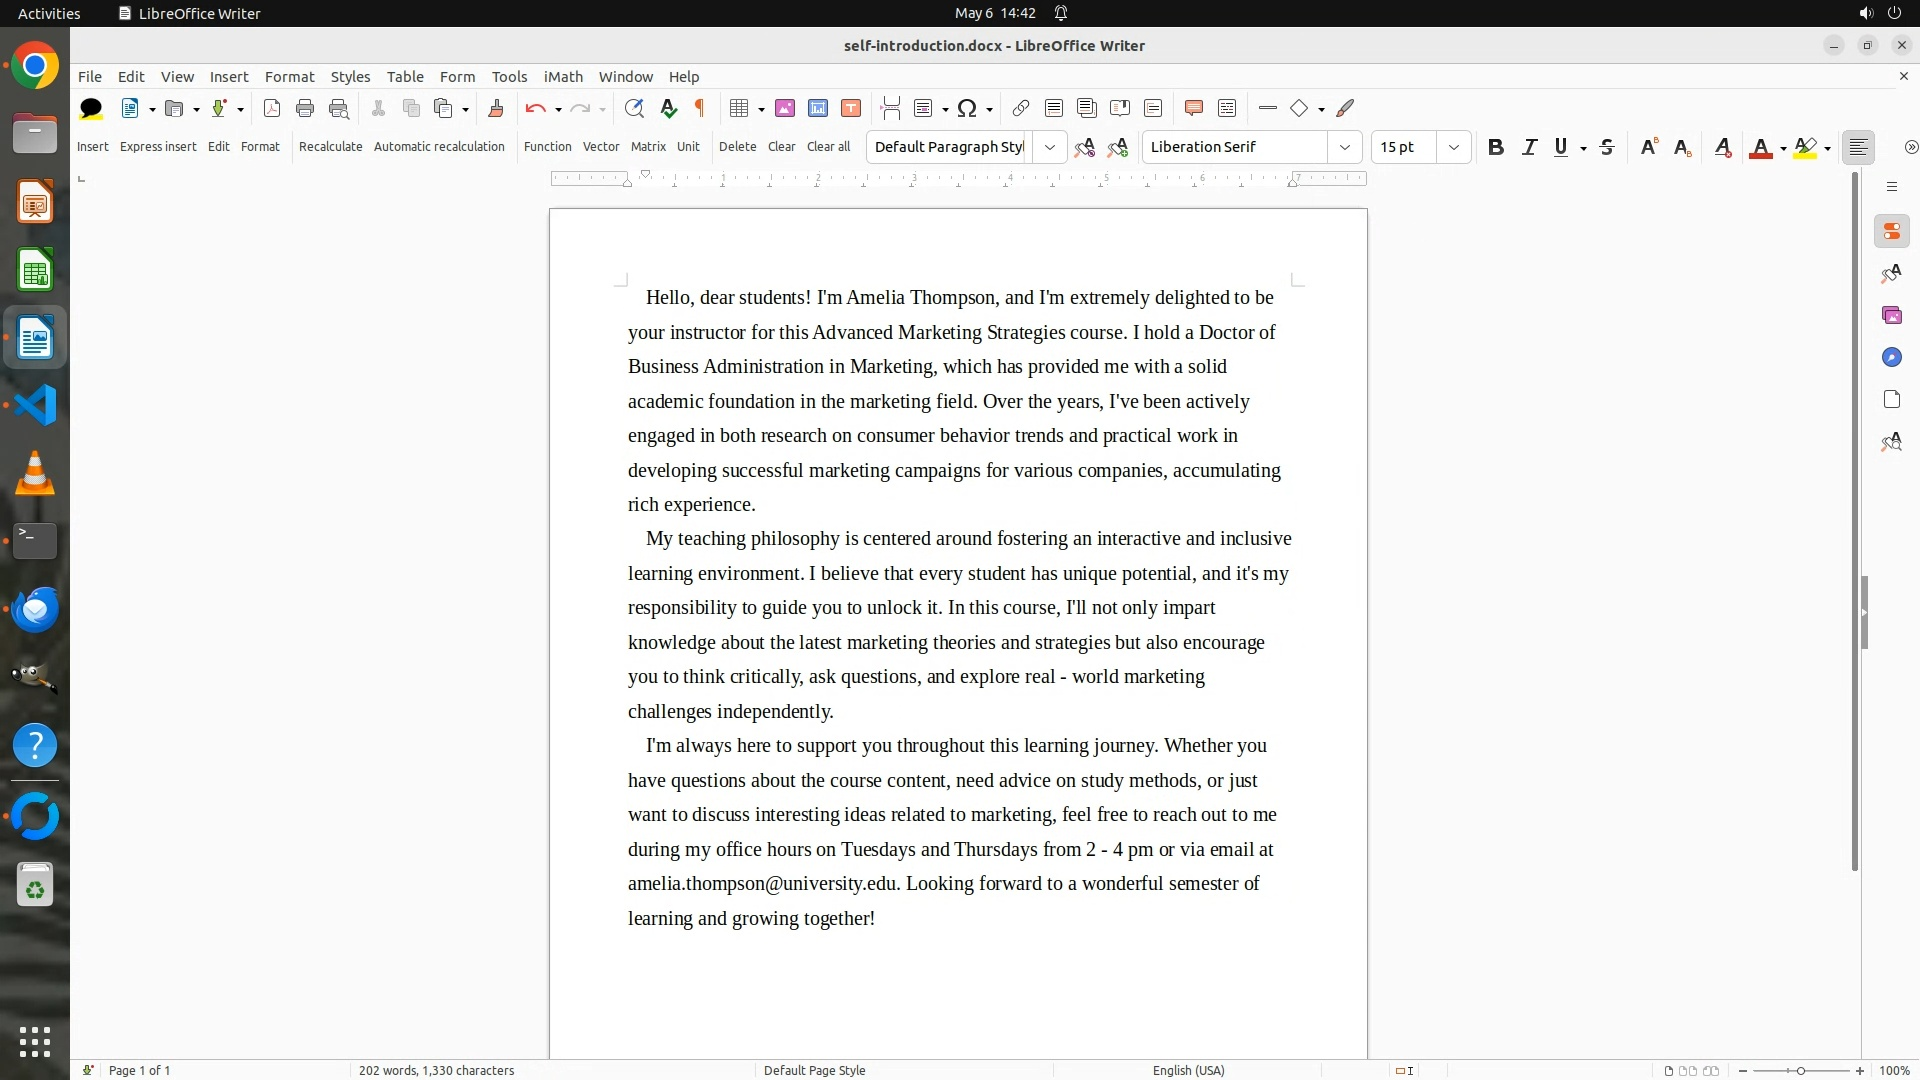The height and width of the screenshot is (1080, 1920).
Task: Toggle formatting marks pilcrow button
Action: pyautogui.click(x=700, y=108)
